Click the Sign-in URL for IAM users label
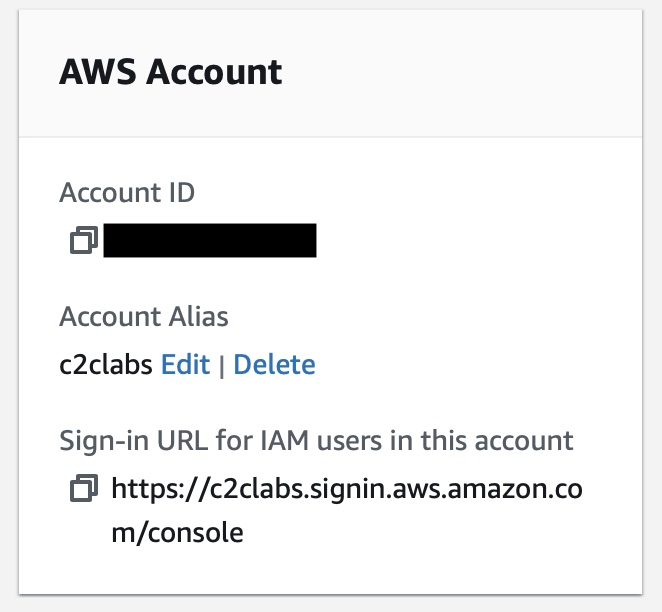This screenshot has height=612, width=662. point(316,440)
